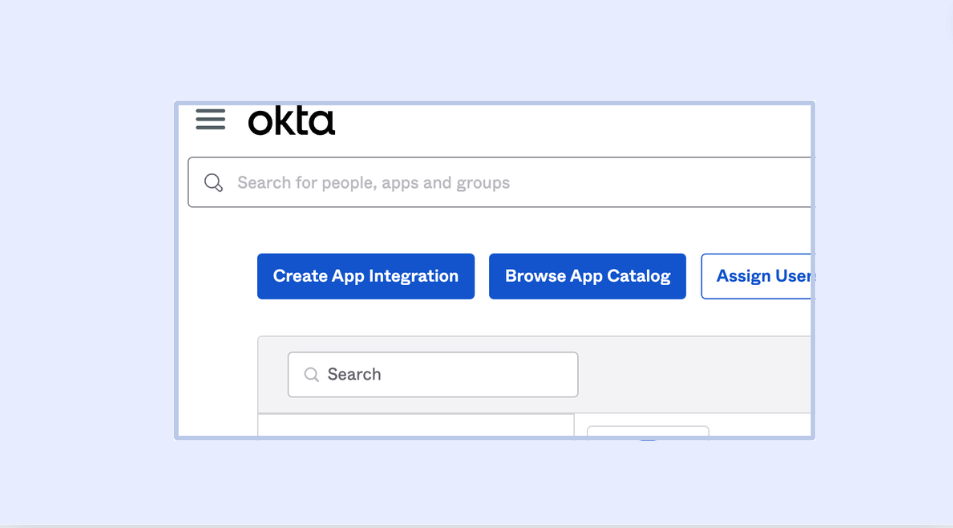Click the magnifier icon in top search bar
Viewport: 953px width, 528px height.
coord(213,183)
